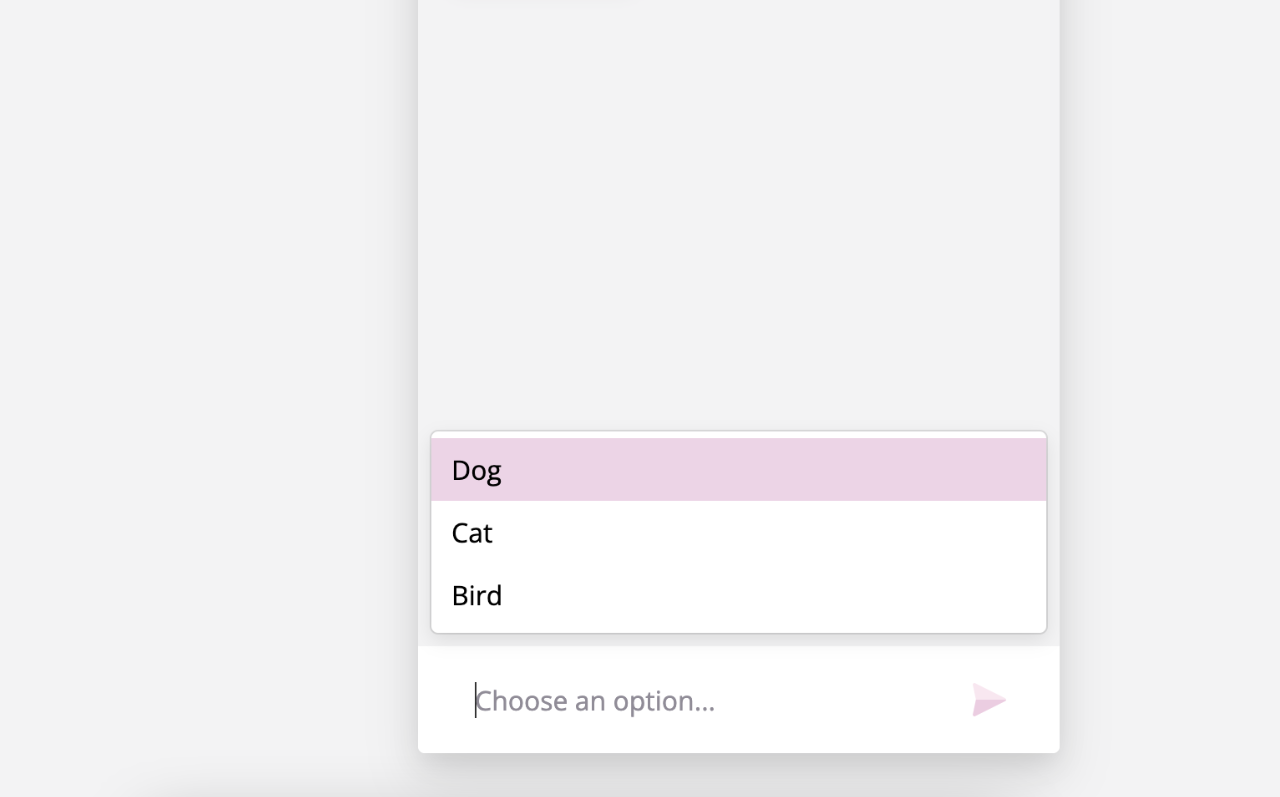Pick the middle option in the popup
The width and height of the screenshot is (1280, 797).
click(x=739, y=532)
